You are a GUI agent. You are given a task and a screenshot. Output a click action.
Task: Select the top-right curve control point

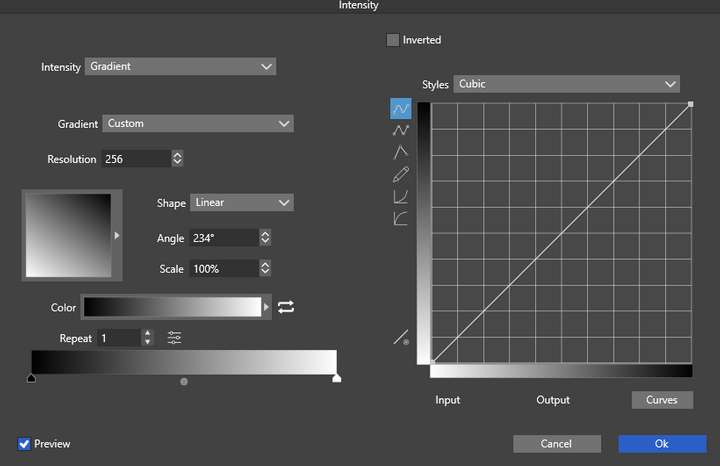[x=690, y=104]
